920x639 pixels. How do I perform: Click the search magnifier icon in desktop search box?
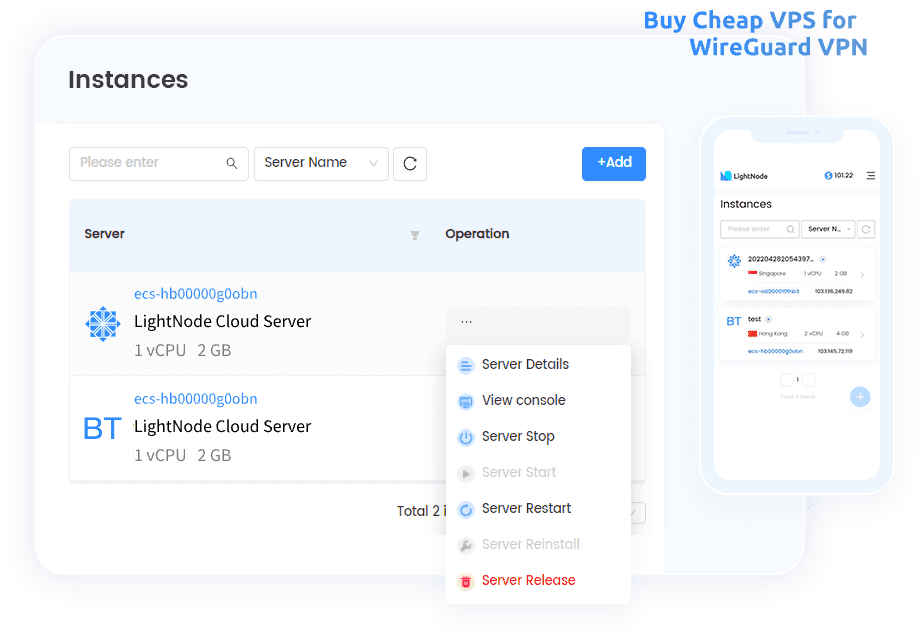(x=232, y=163)
